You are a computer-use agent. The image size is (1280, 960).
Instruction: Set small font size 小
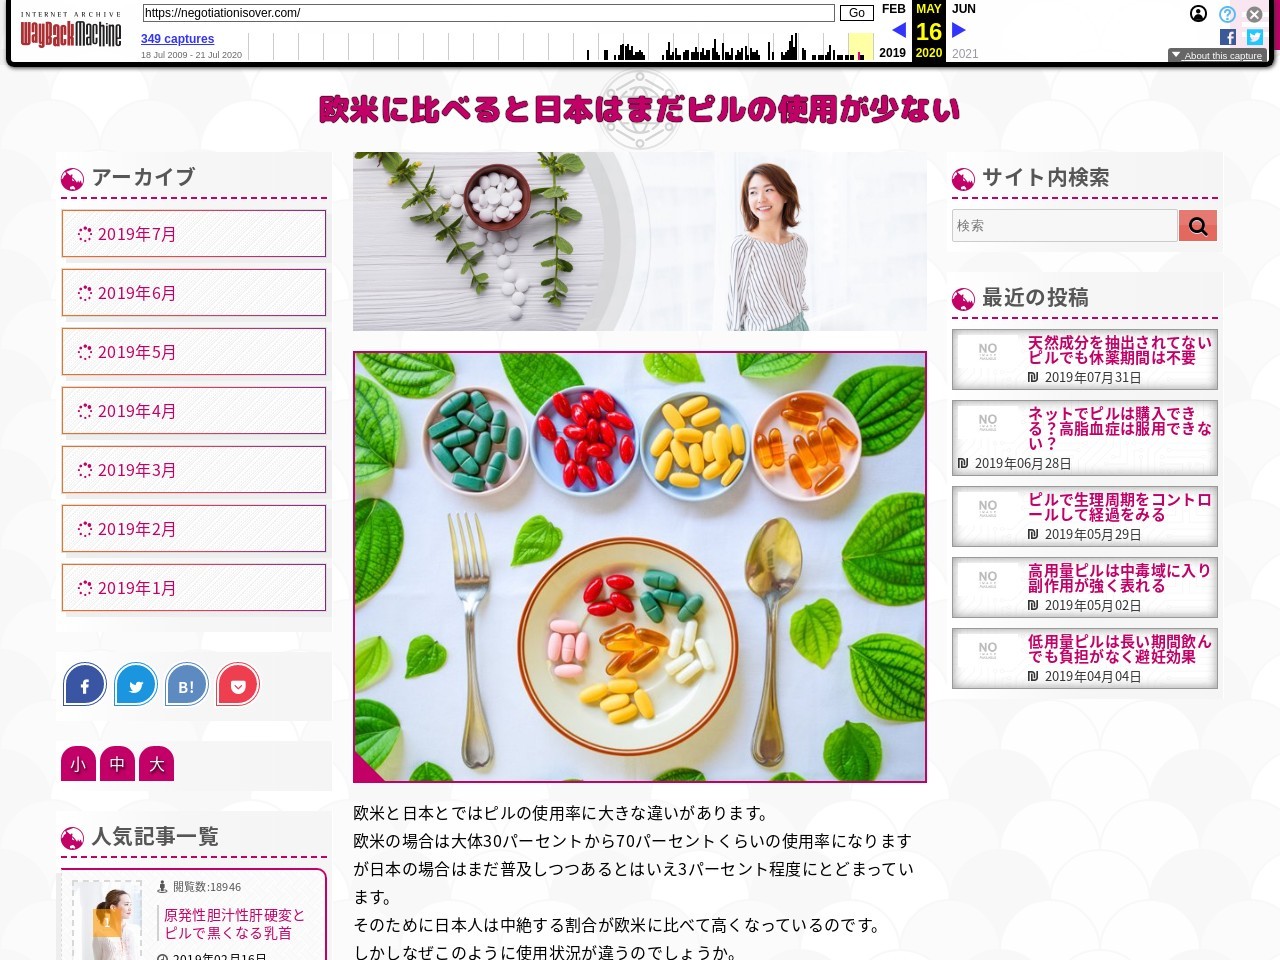pyautogui.click(x=78, y=764)
